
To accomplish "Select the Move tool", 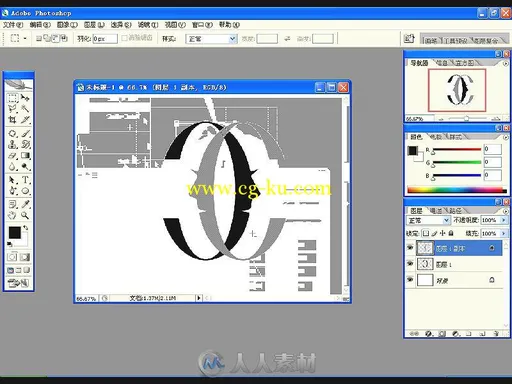I will pyautogui.click(x=25, y=98).
